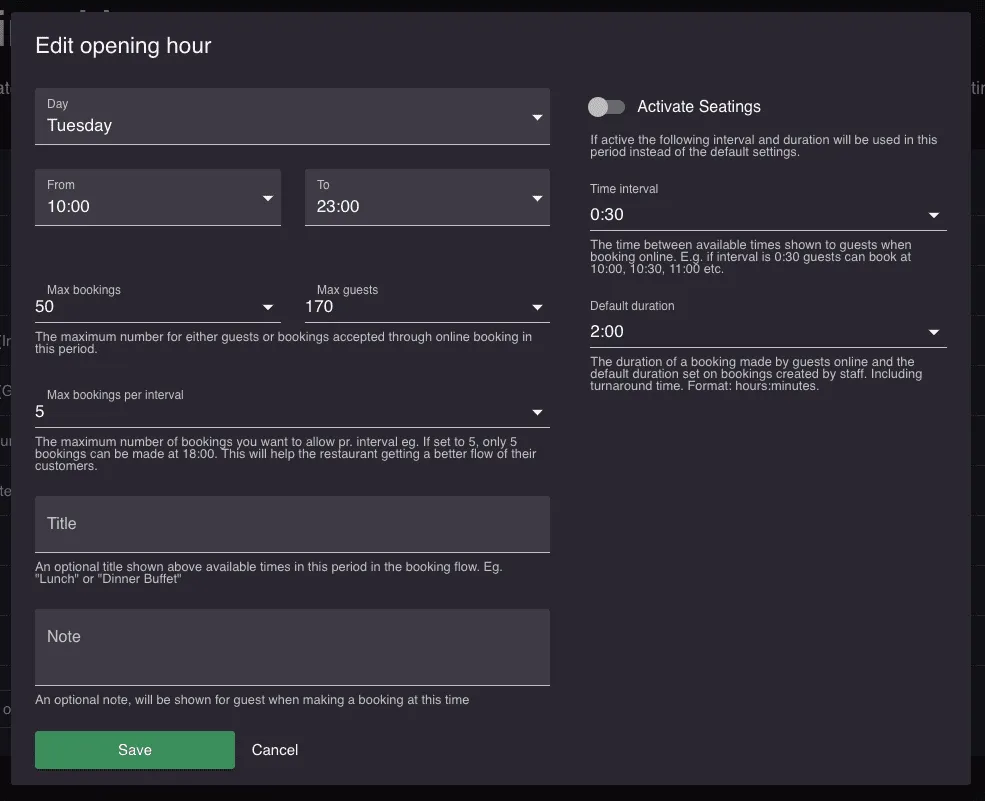Click the helper text mentioning Dinner Buffet
This screenshot has width=985, height=801.
pyautogui.click(x=269, y=572)
